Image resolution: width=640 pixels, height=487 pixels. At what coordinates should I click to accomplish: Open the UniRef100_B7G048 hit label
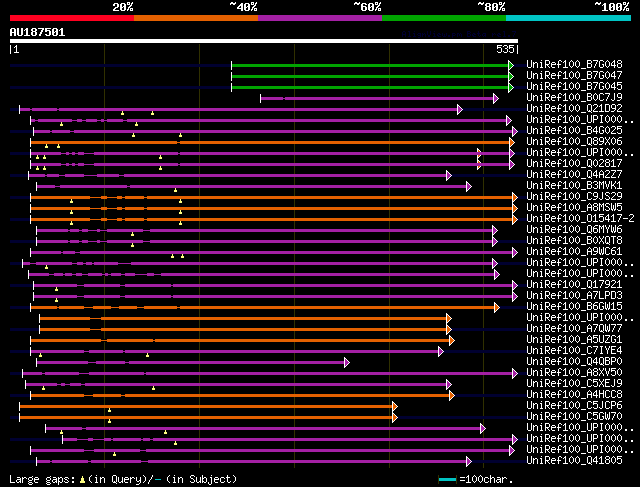tap(574, 64)
